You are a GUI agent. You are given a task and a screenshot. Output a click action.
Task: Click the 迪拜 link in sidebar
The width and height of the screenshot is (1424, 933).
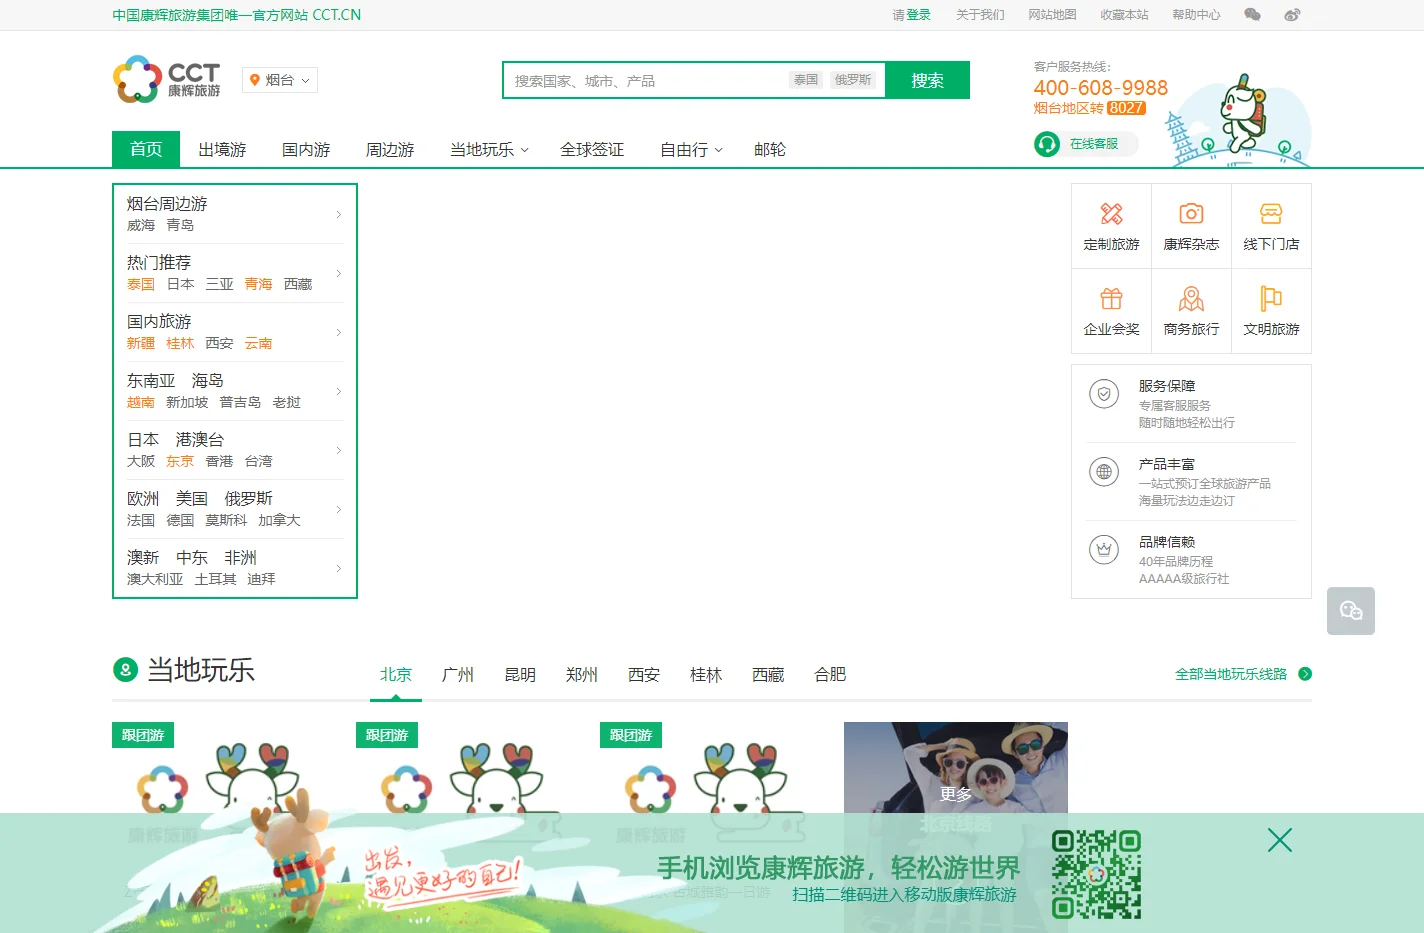261,580
